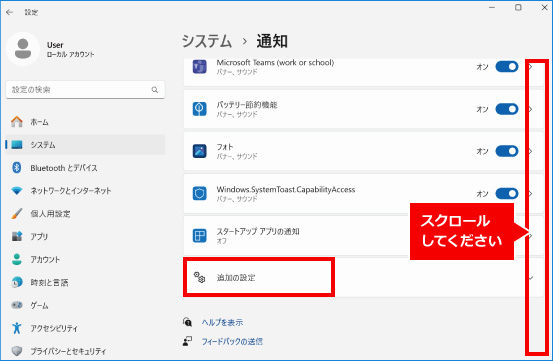The width and height of the screenshot is (553, 361).
Task: Select ゲーム text in the sidebar
Action: tap(39, 305)
